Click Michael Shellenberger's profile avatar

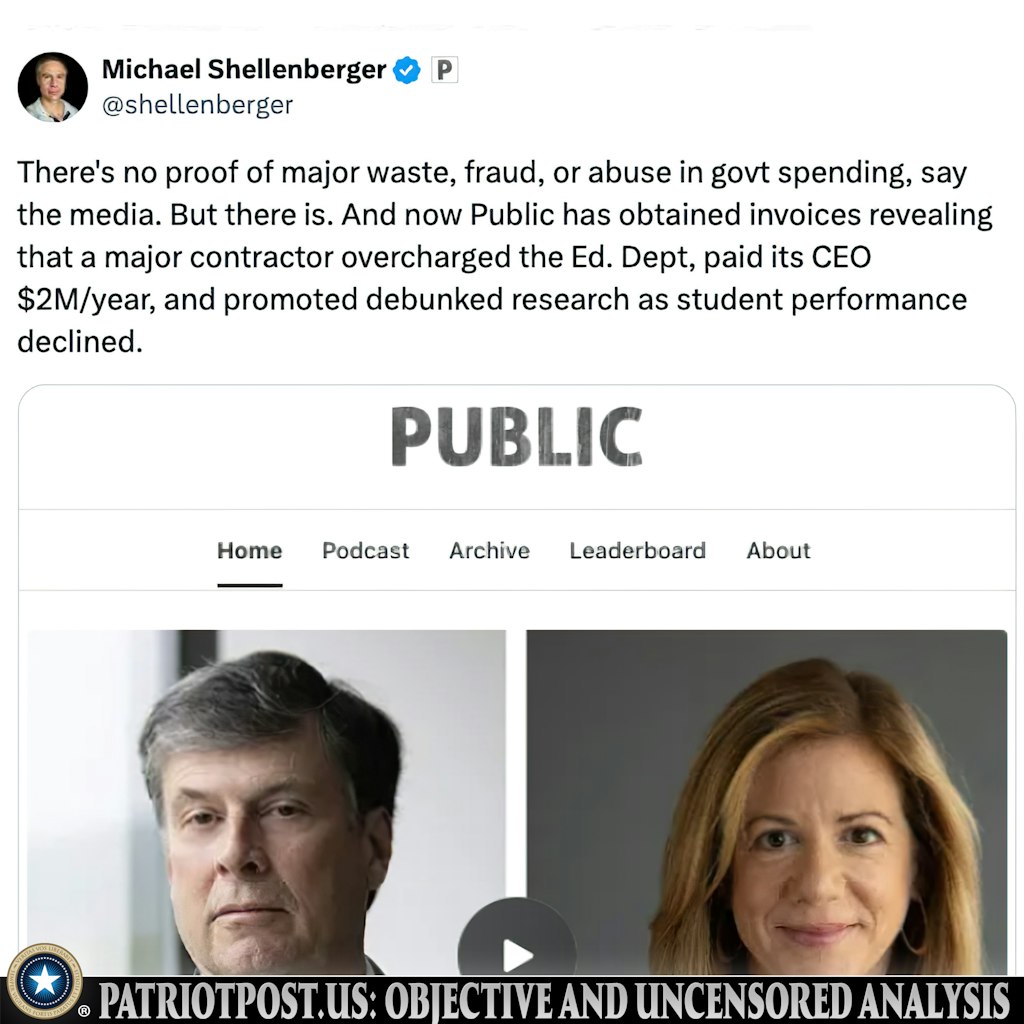point(52,87)
